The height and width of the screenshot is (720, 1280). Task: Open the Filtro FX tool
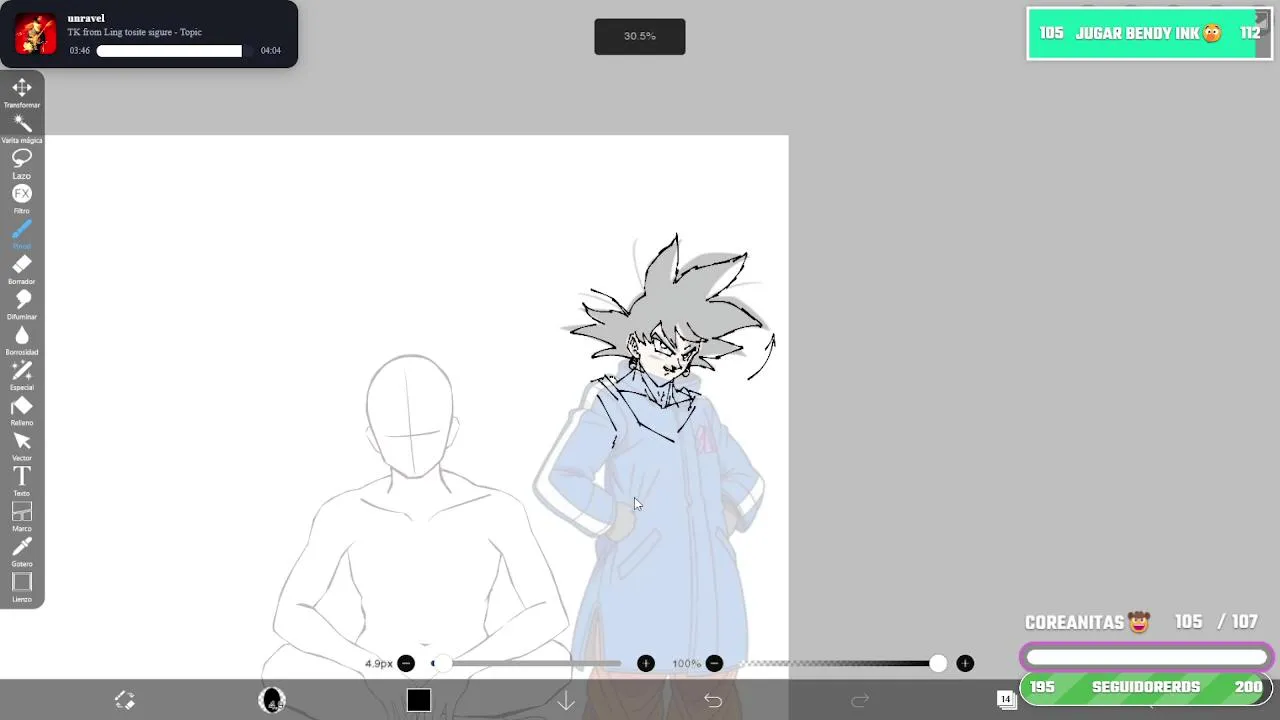[22, 198]
